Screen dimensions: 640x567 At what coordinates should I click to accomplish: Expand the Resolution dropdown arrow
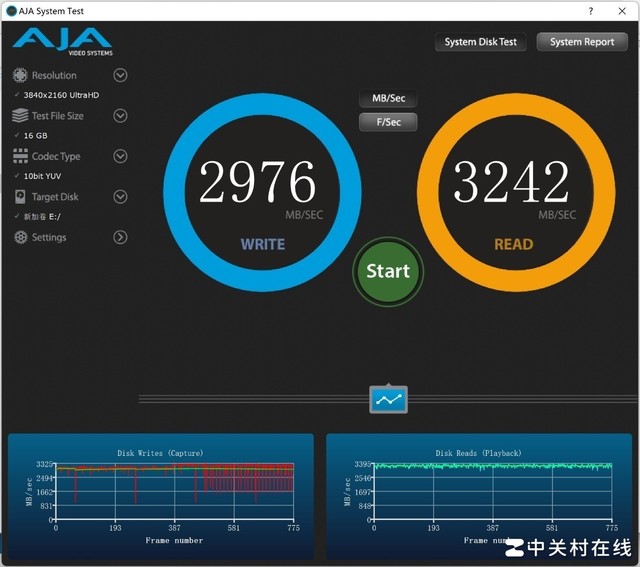[x=120, y=75]
